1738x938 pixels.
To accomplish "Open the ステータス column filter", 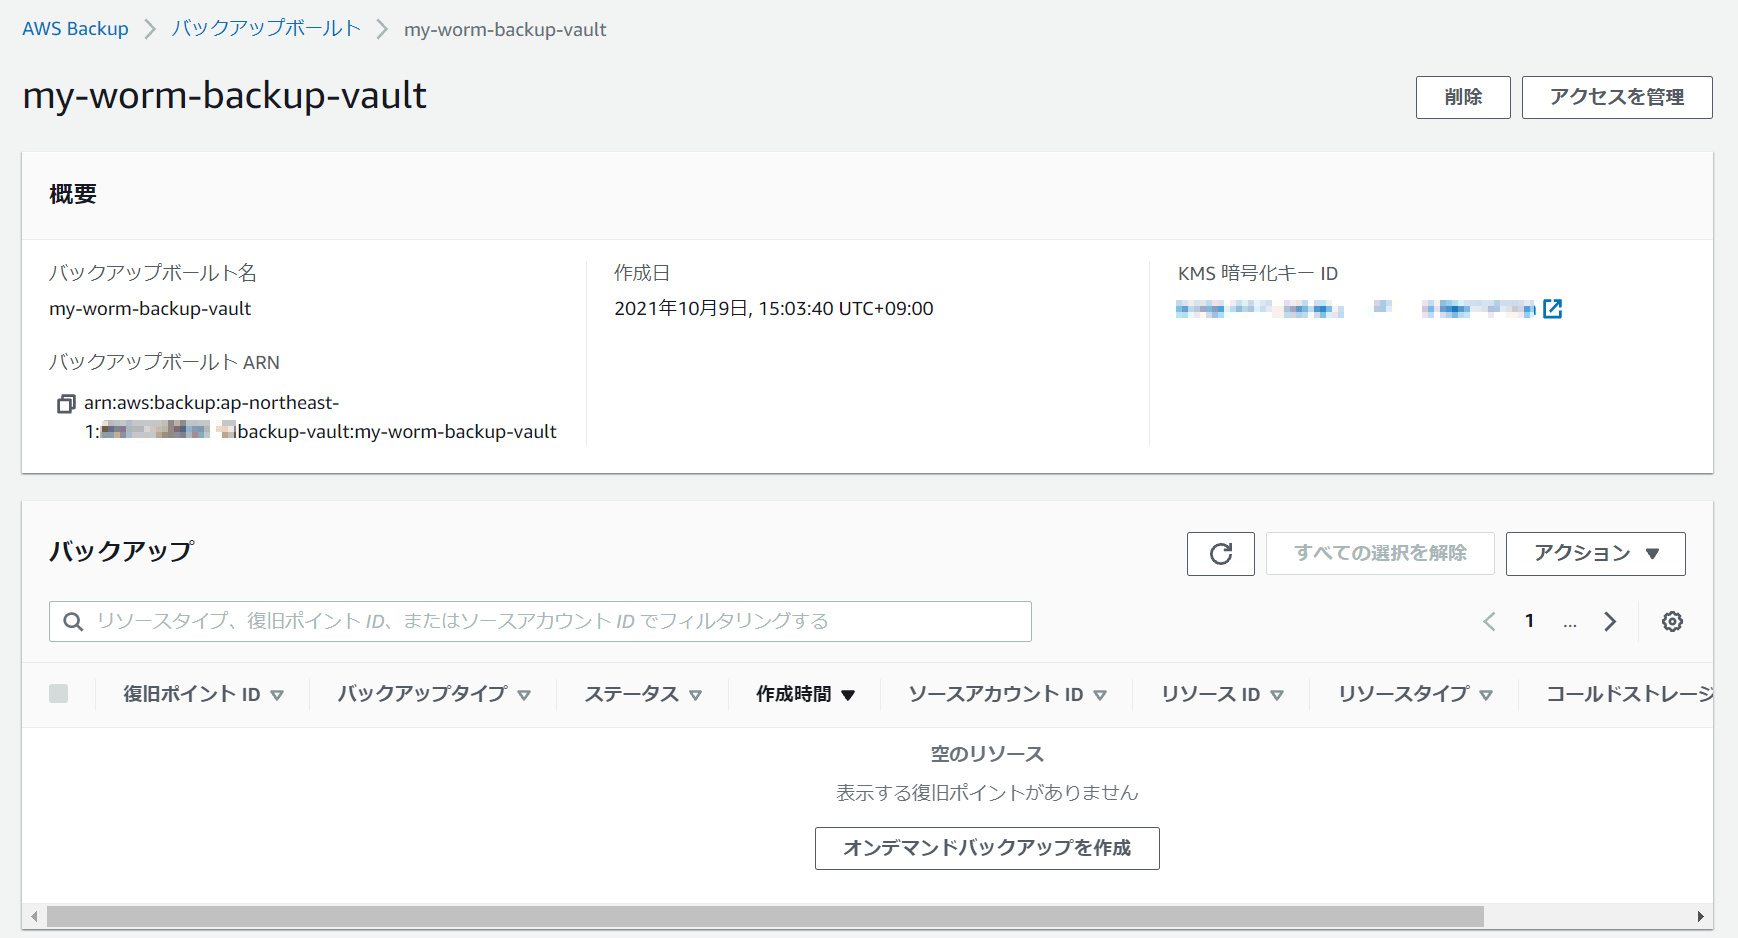I will tap(698, 694).
